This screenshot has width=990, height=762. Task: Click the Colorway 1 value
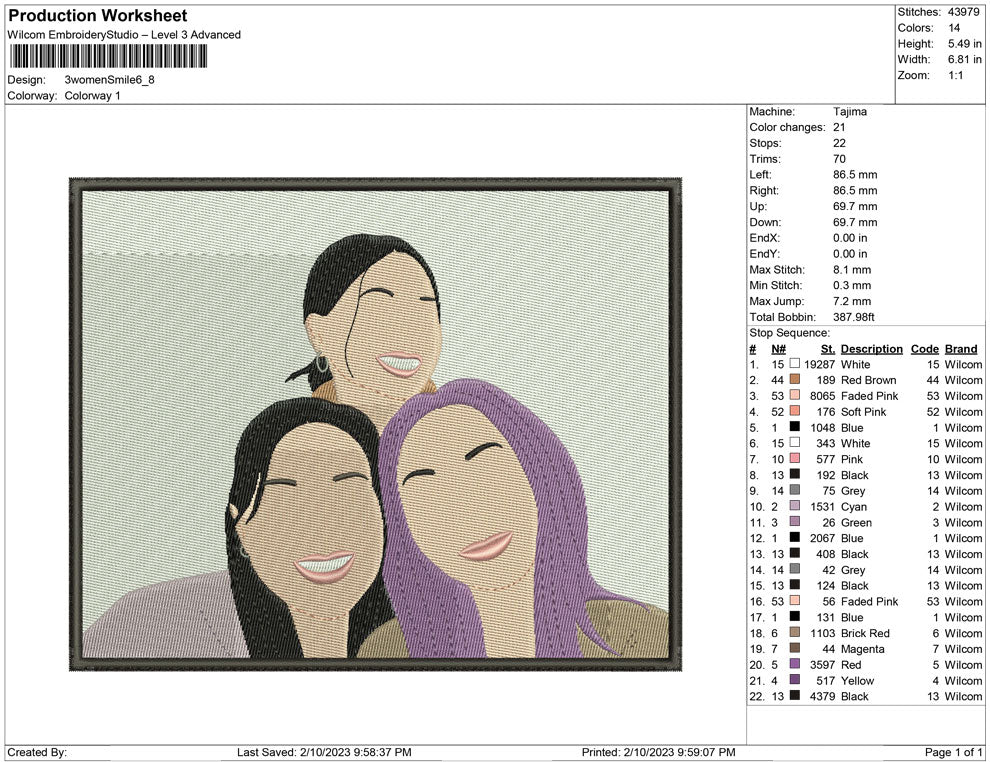[x=92, y=96]
